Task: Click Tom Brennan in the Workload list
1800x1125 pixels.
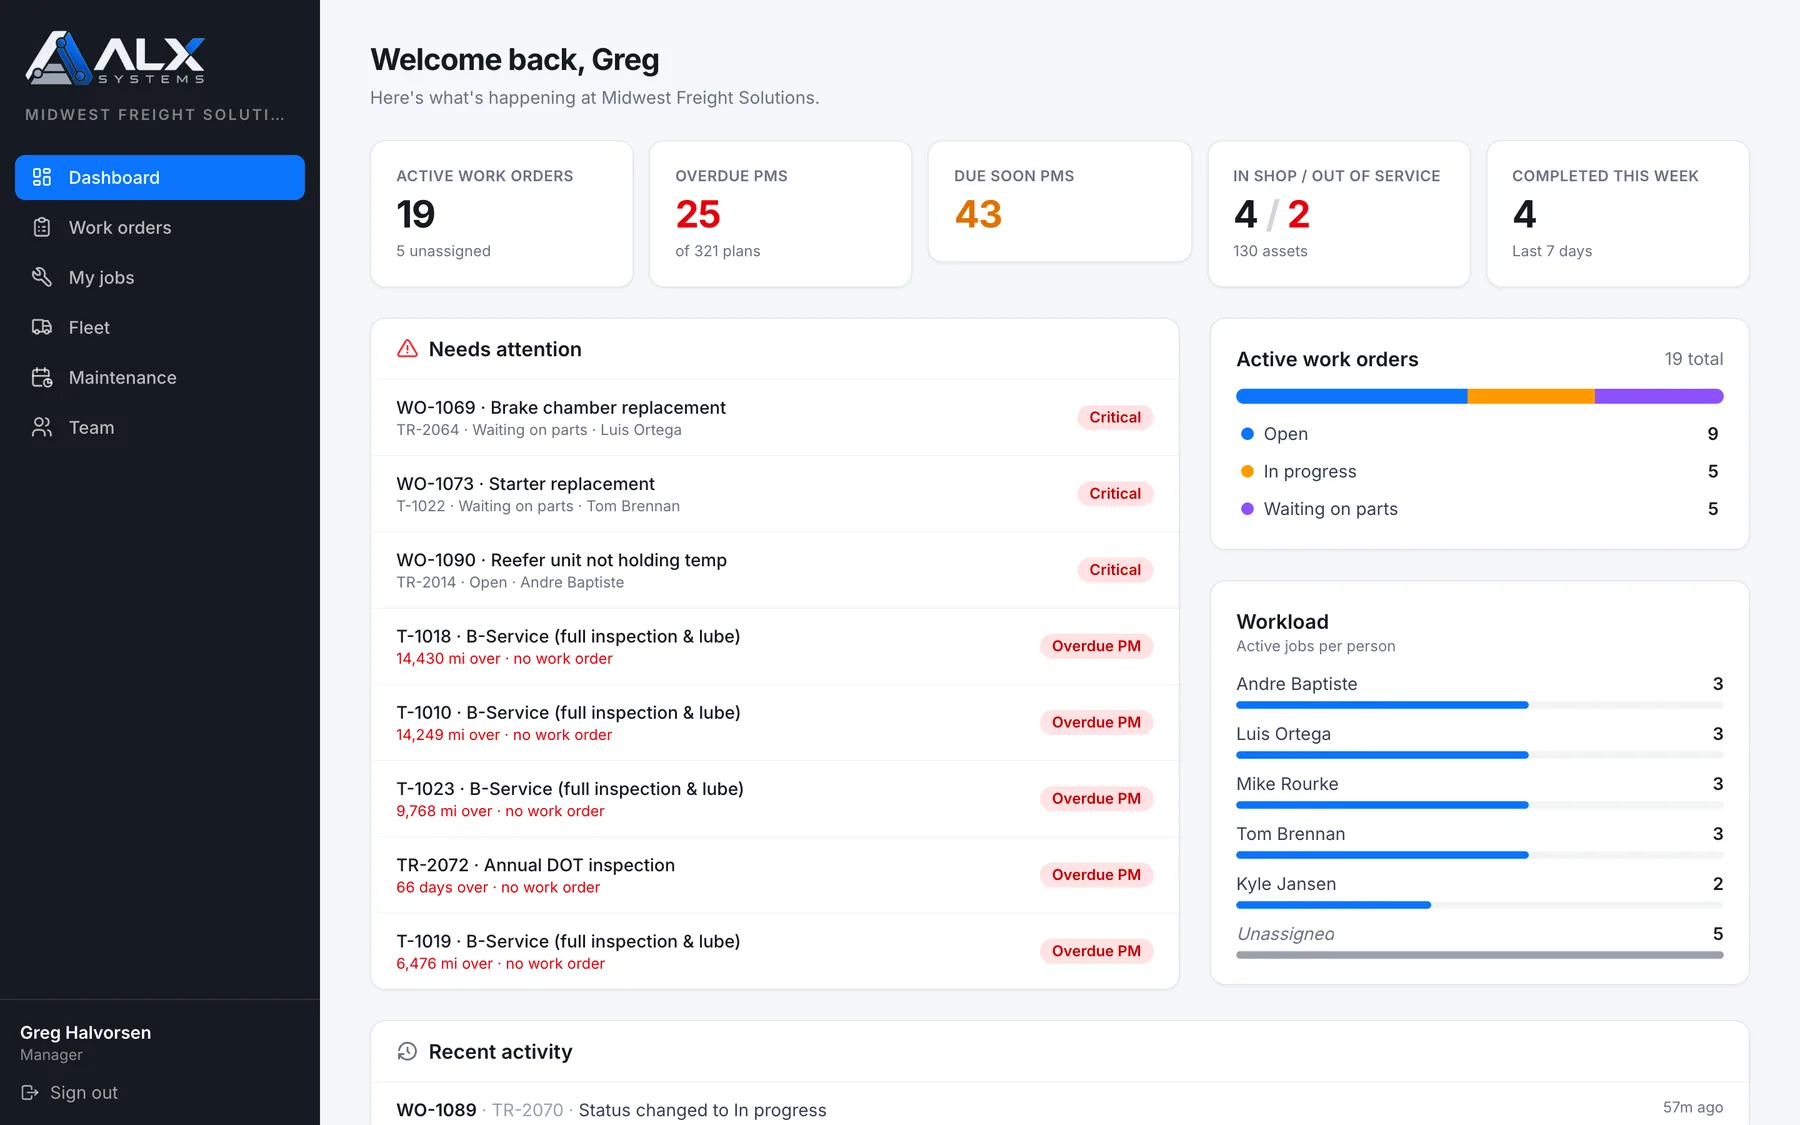Action: pyautogui.click(x=1290, y=834)
